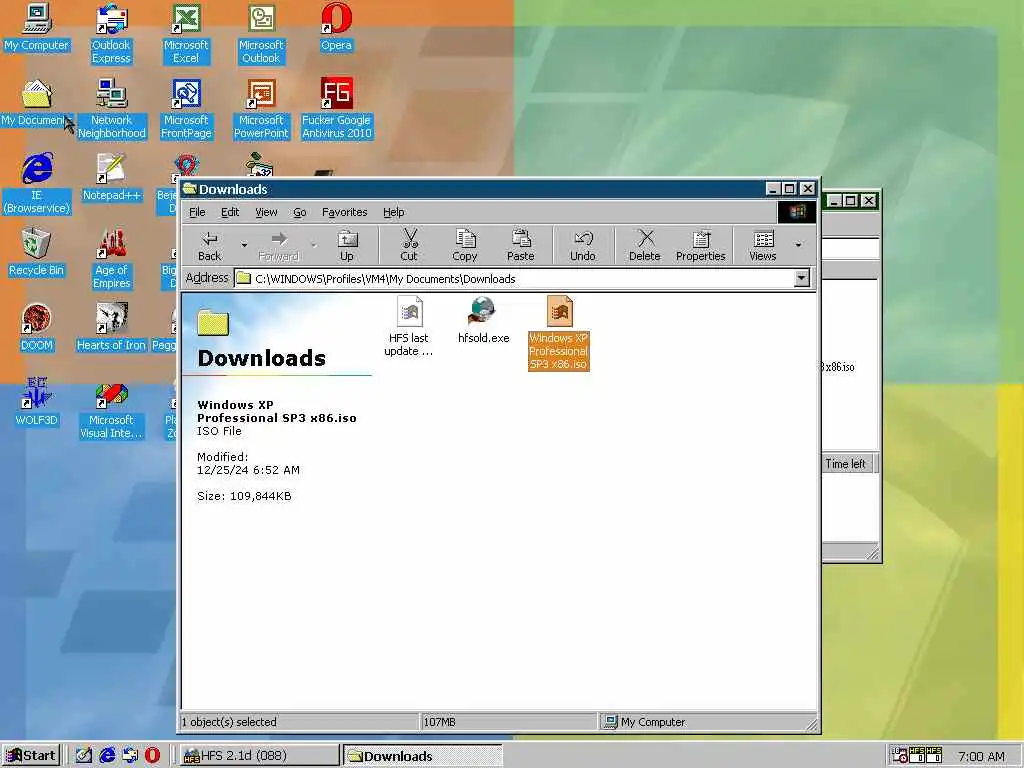Launch Internet Explorer from quick launch
The image size is (1024, 768).
107,756
